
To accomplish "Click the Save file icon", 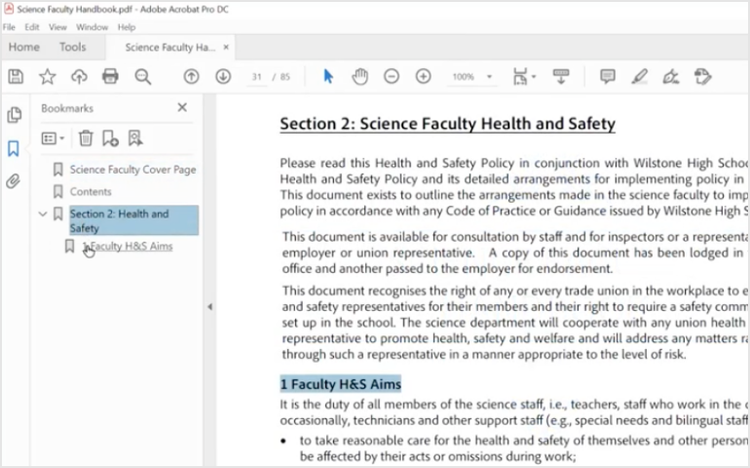I will click(15, 77).
